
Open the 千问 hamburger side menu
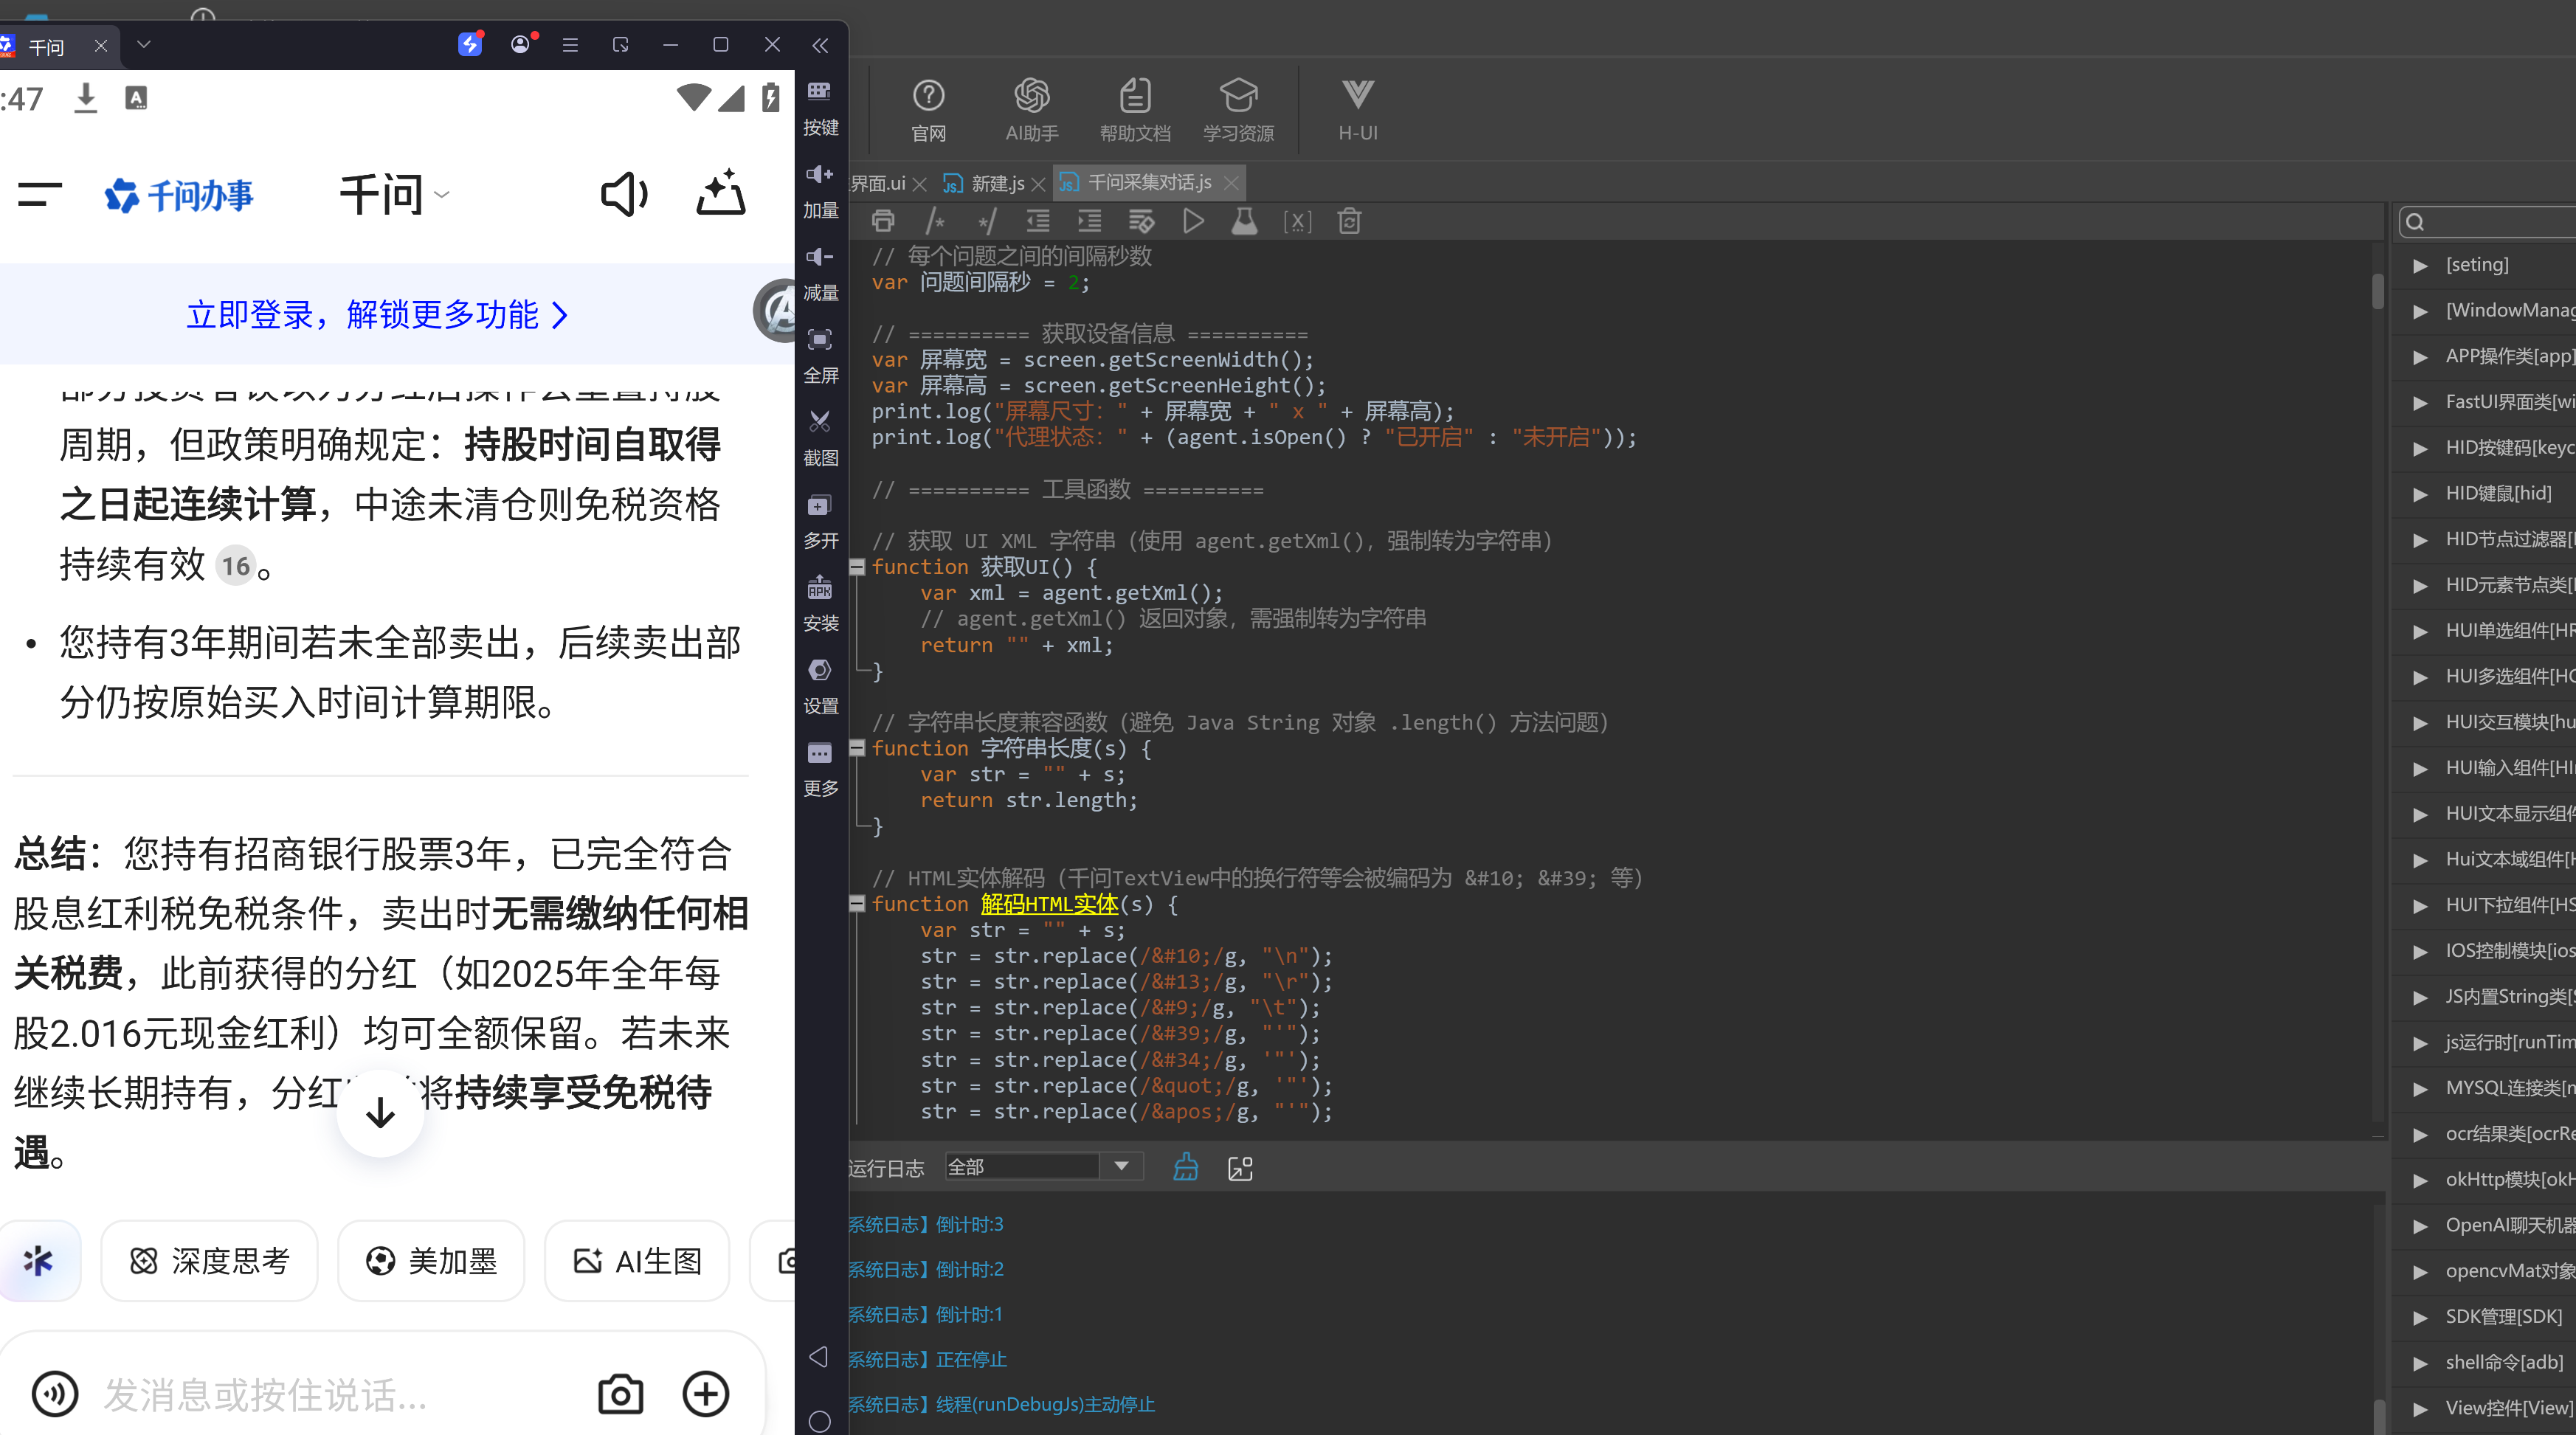coord(40,194)
